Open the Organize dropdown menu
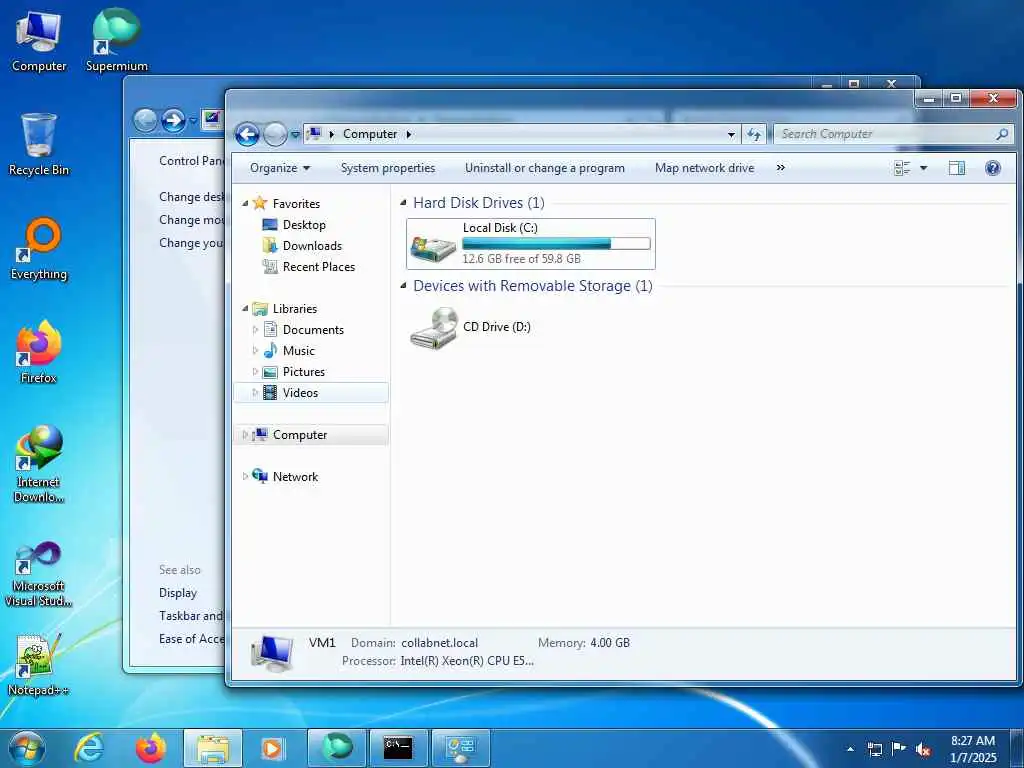Viewport: 1024px width, 768px height. 280,168
